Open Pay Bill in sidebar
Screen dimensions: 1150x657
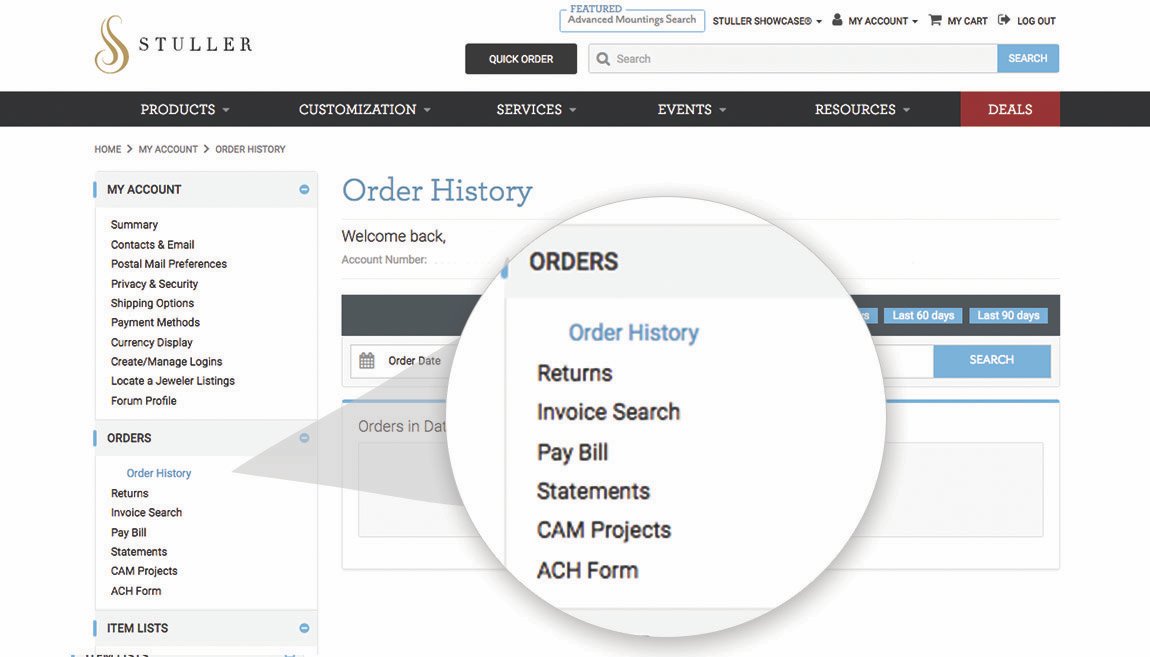pos(128,532)
